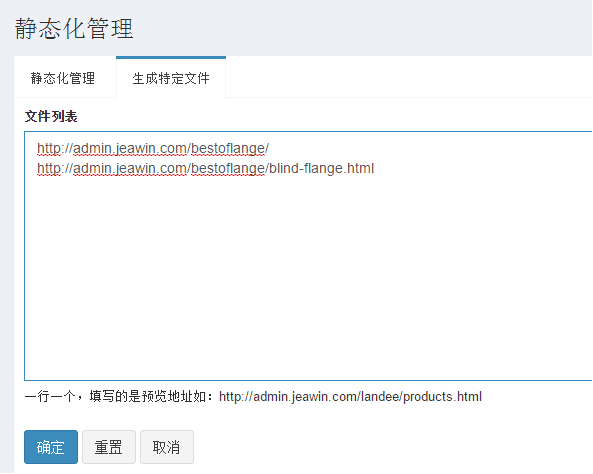
Task: Click the word bestoflange in the second URL line
Action: 228,168
